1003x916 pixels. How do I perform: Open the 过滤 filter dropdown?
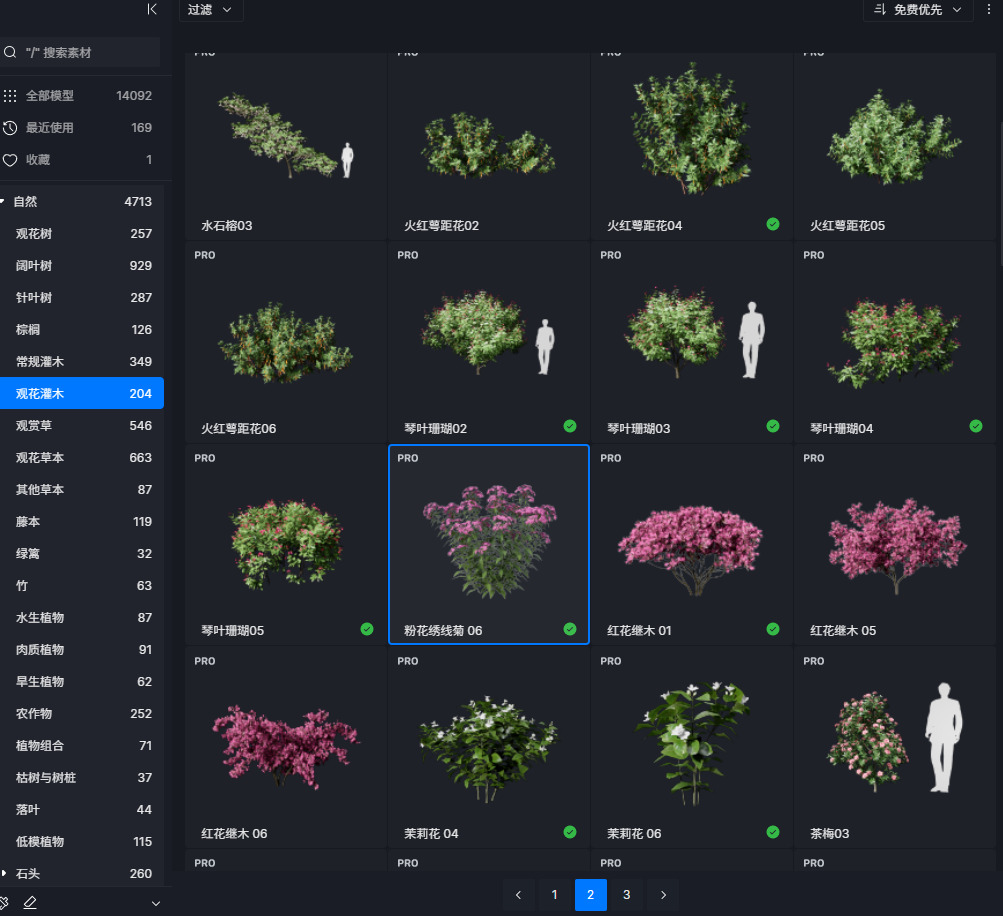point(211,9)
